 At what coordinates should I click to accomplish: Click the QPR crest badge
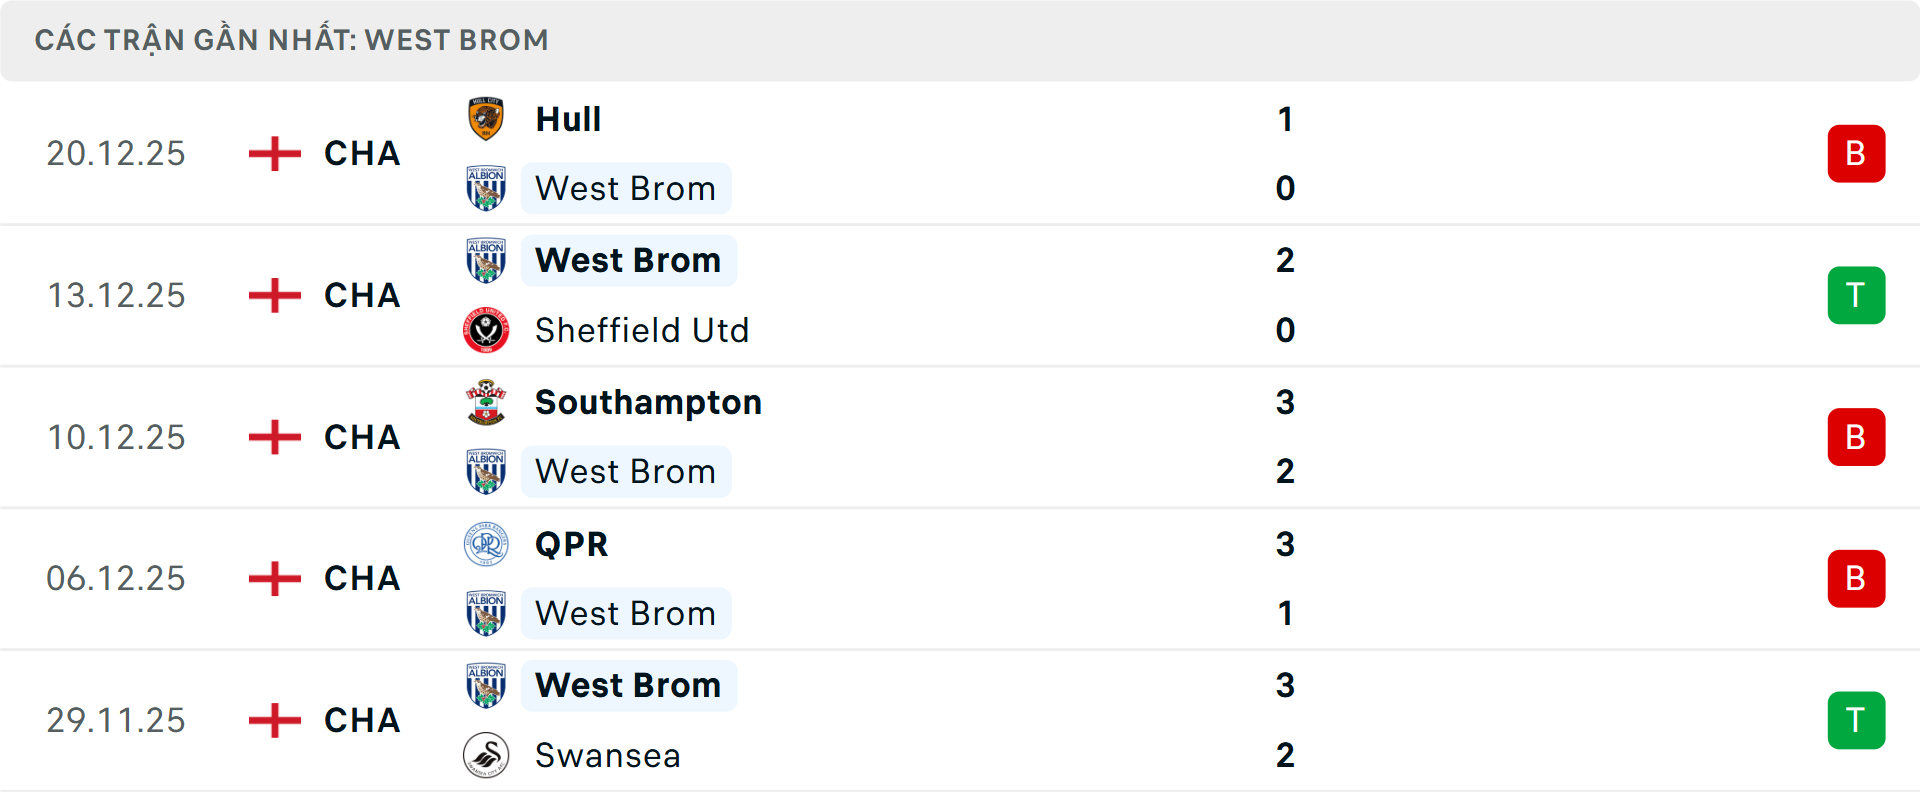click(487, 544)
